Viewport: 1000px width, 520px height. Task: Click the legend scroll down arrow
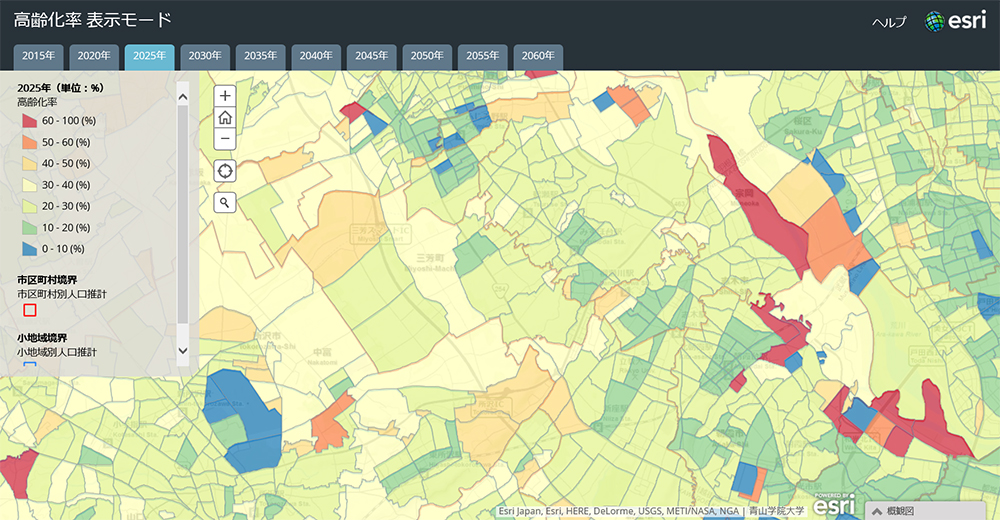[x=183, y=351]
